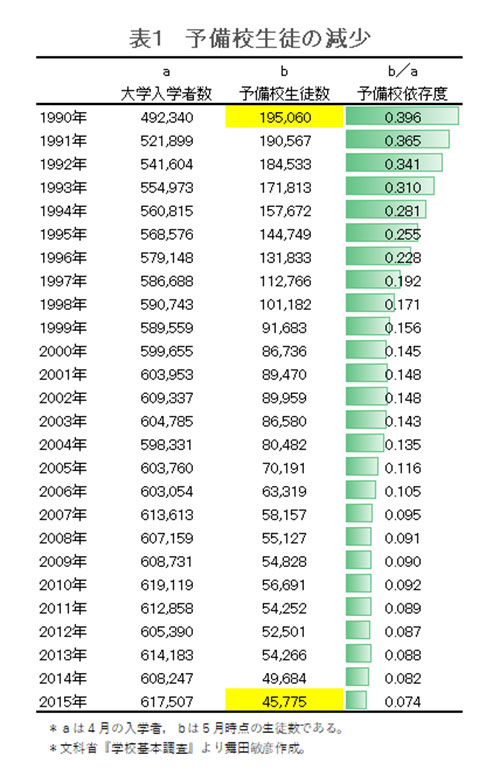Select the 予備校依存度 column header
Screen dimensions: 500x783
[402, 93]
